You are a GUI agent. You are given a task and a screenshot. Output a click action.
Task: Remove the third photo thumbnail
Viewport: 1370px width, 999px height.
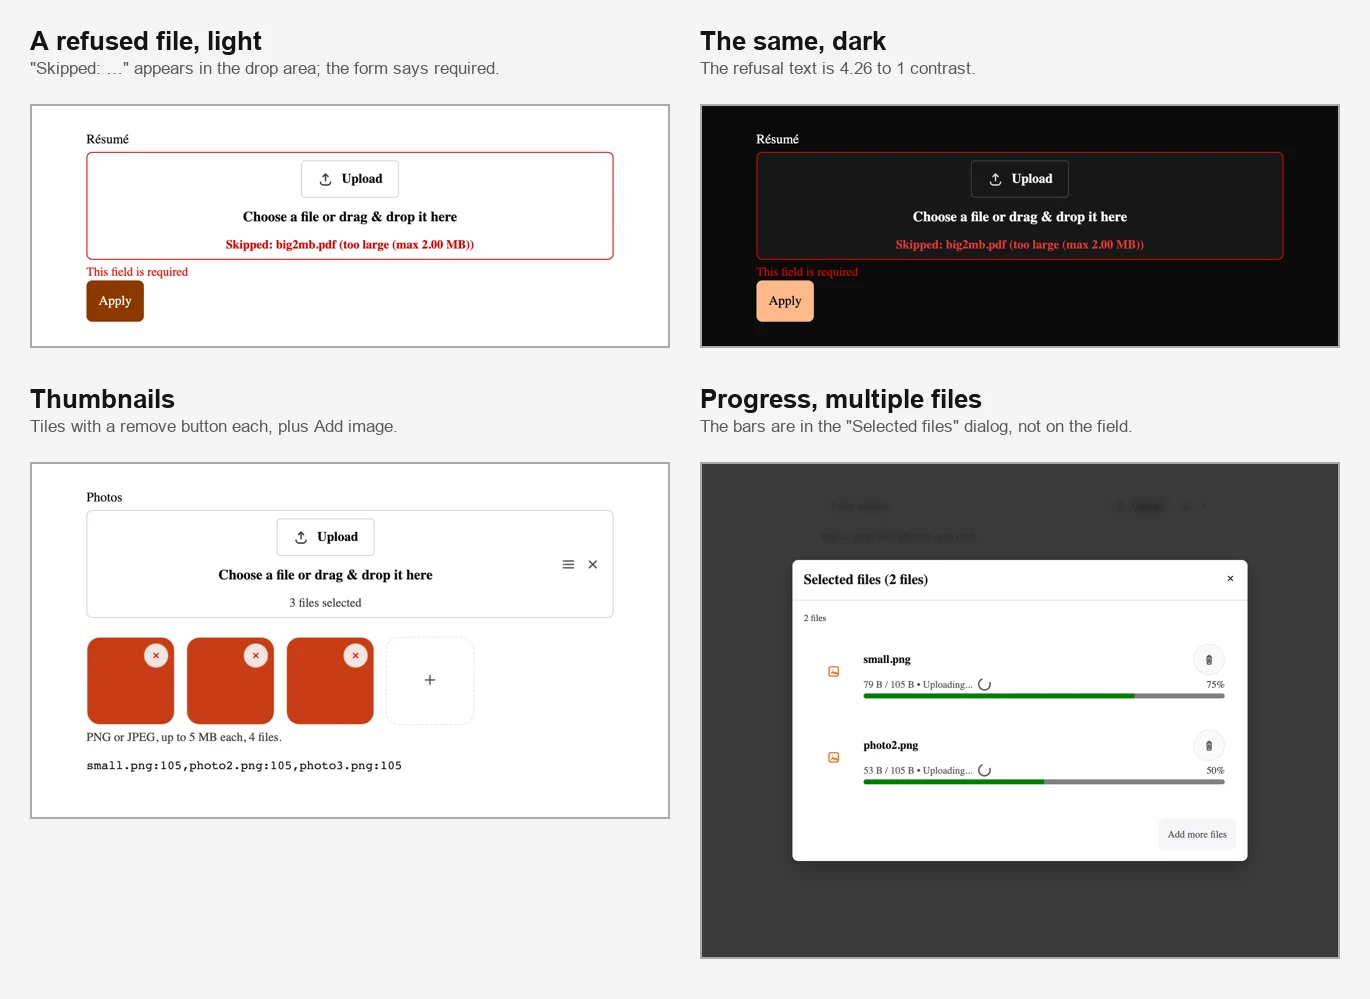click(x=355, y=656)
